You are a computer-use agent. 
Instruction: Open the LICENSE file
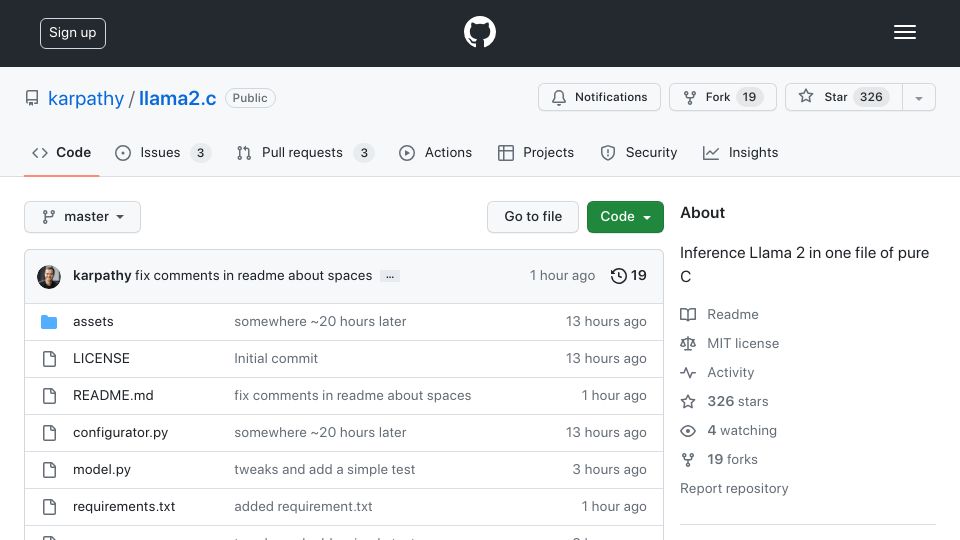(x=101, y=358)
